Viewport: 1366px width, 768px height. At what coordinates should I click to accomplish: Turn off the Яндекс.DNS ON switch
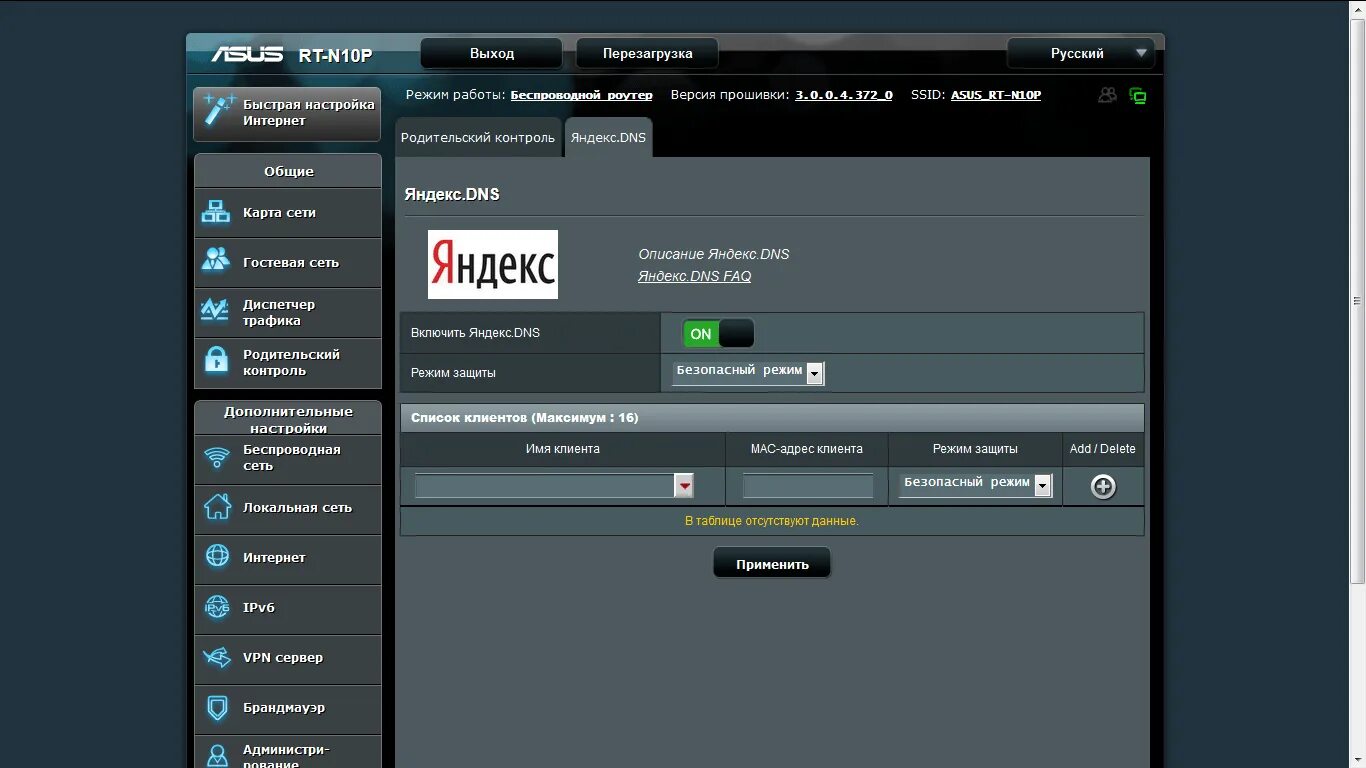(718, 333)
